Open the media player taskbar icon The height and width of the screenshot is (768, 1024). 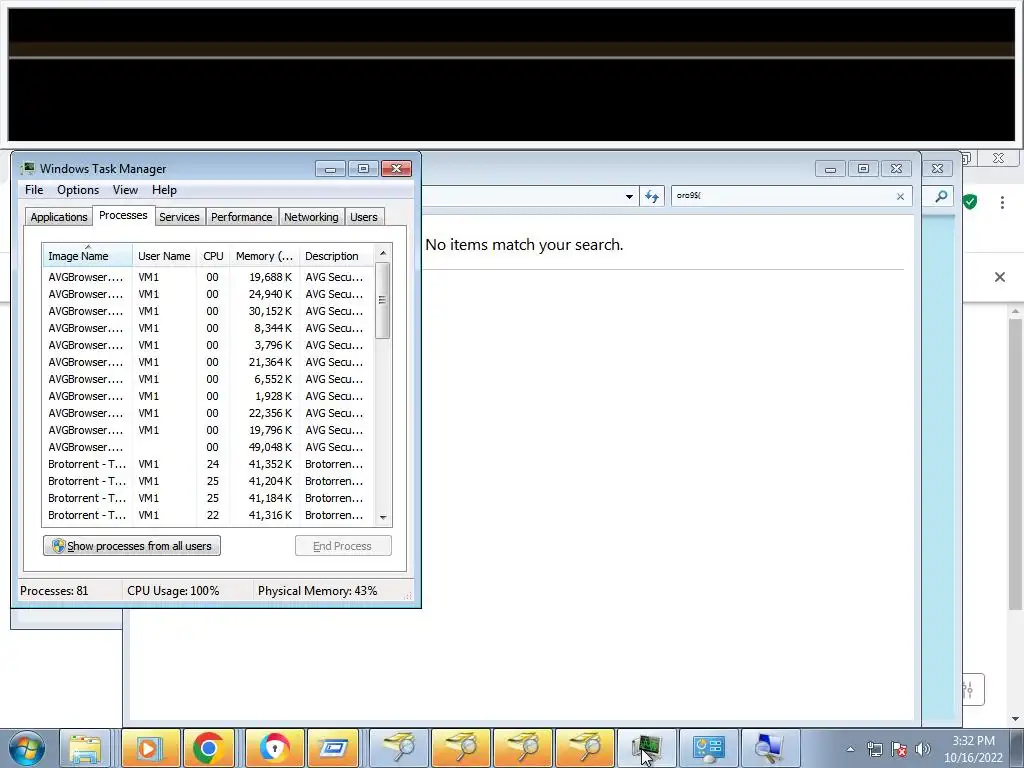tap(150, 748)
